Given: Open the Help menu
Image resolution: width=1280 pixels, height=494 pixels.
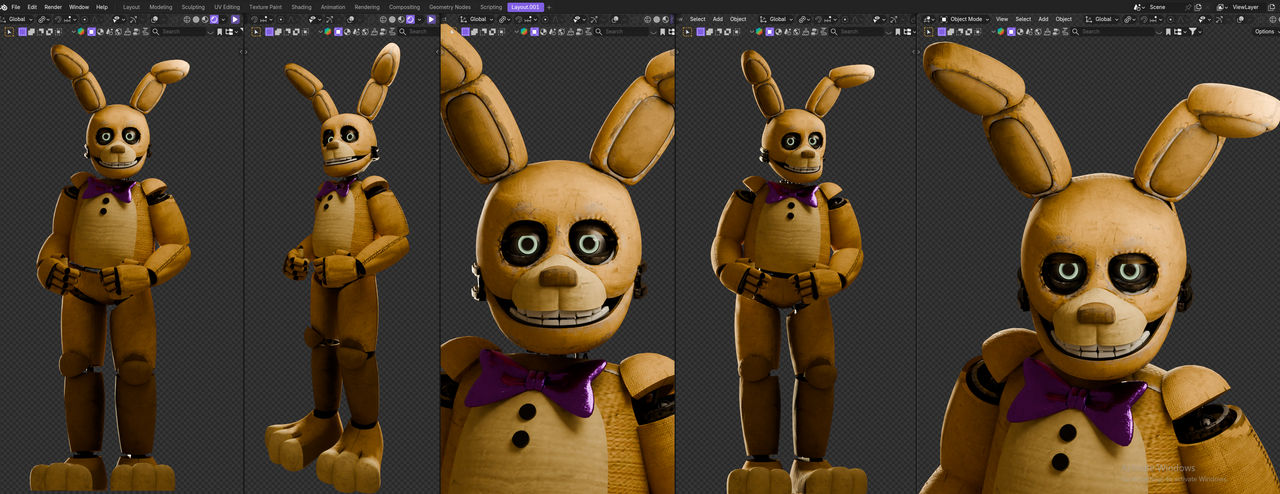Looking at the screenshot, I should click(x=102, y=7).
